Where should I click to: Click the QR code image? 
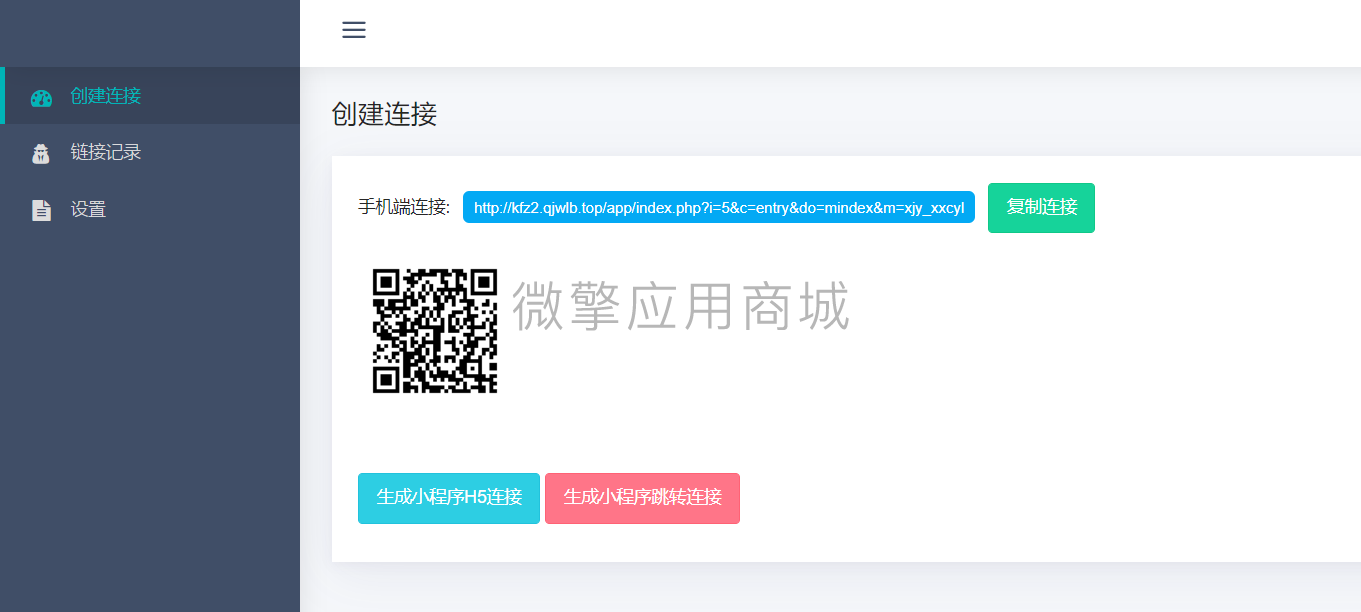435,331
